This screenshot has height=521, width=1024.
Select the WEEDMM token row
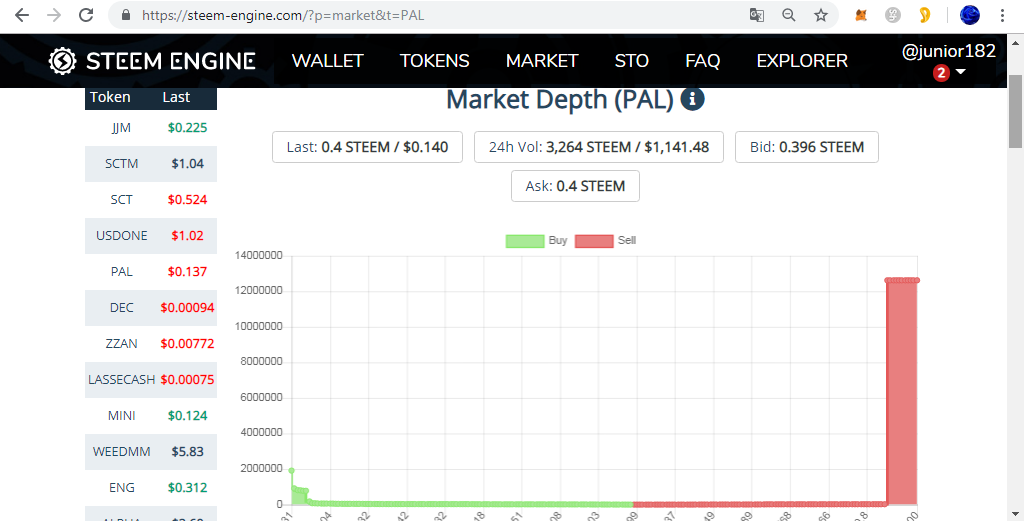151,451
